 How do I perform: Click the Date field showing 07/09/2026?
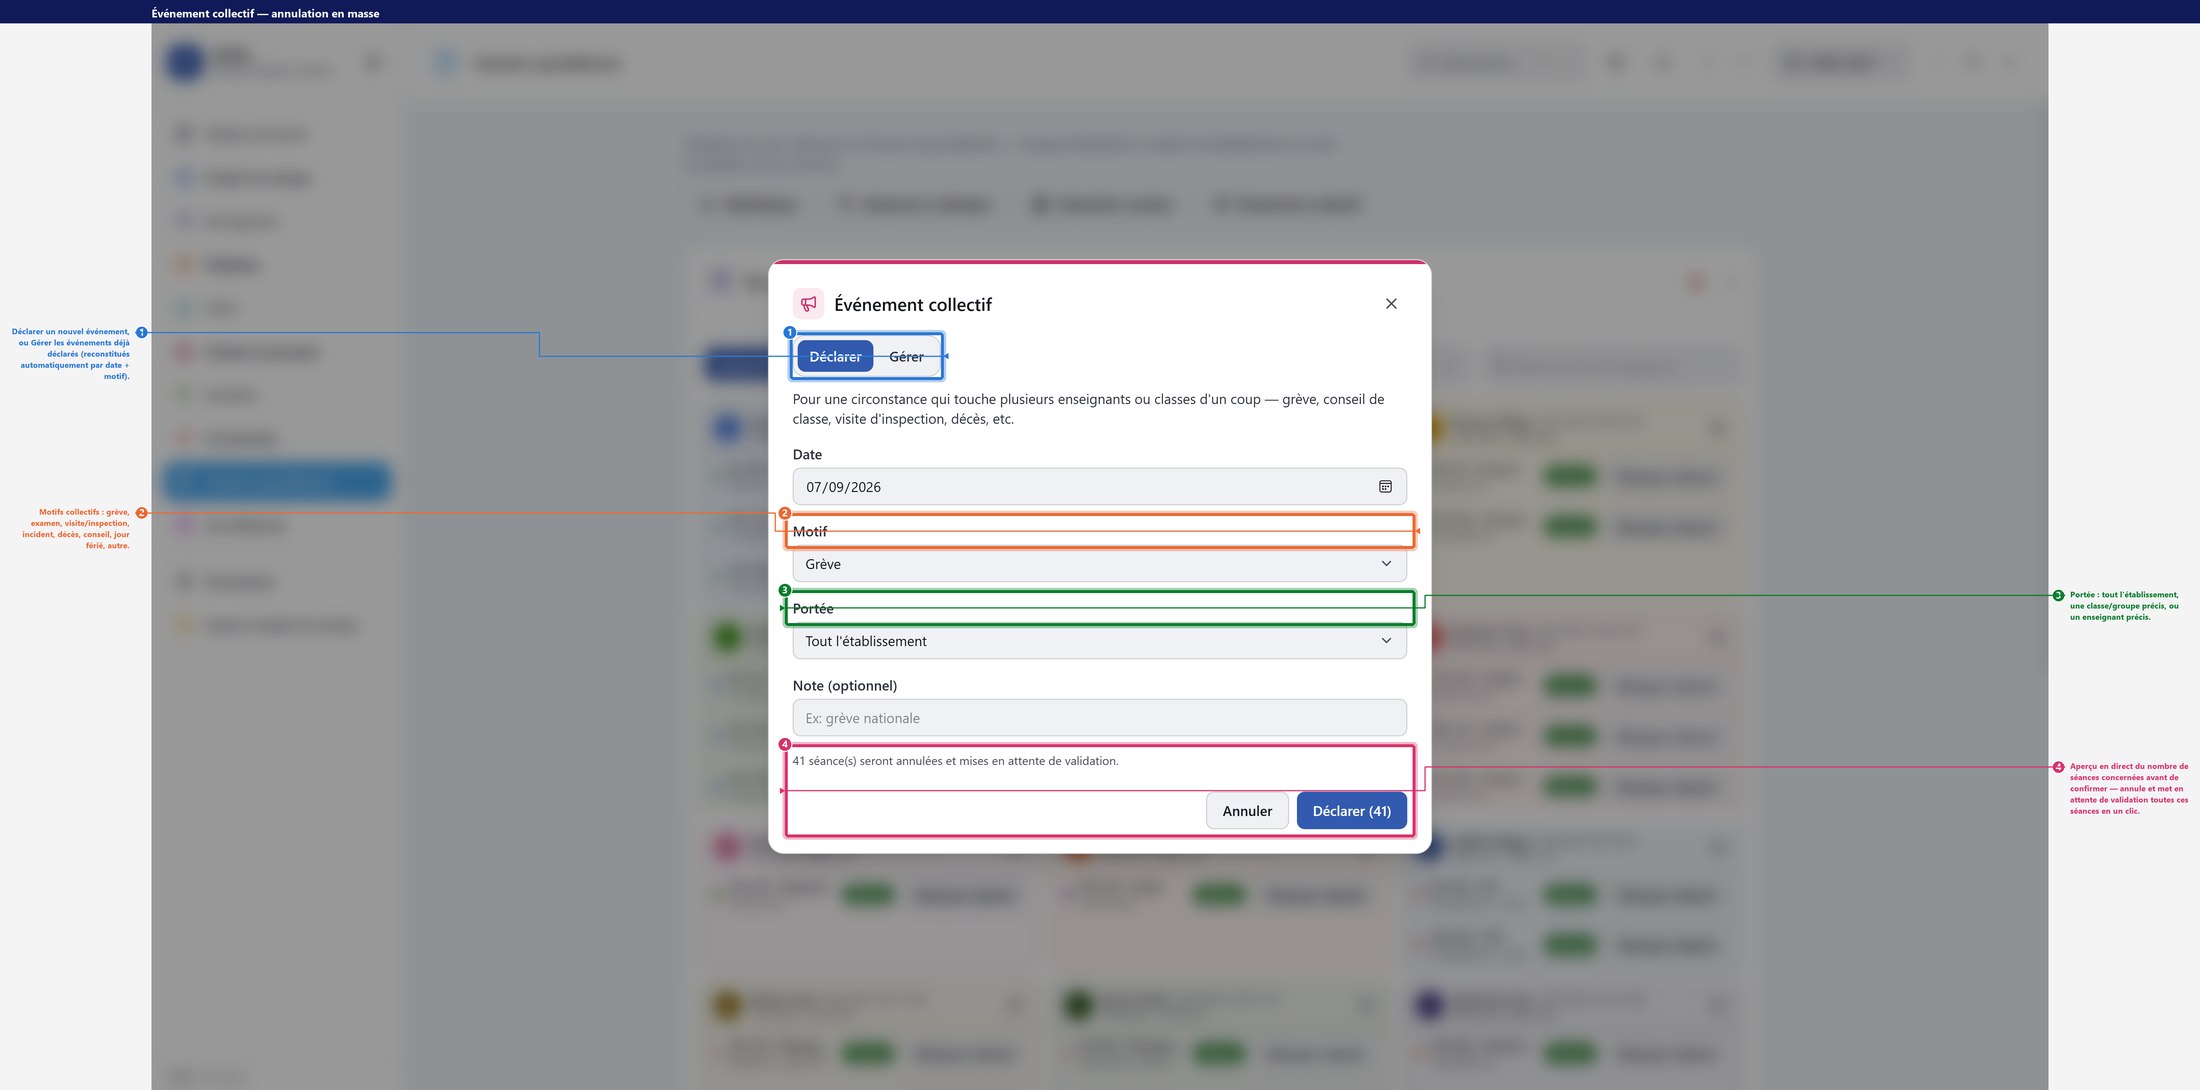click(x=1099, y=487)
